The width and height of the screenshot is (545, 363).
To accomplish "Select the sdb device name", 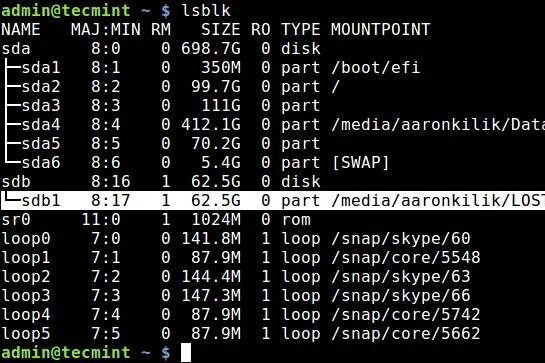I will coord(16,182).
